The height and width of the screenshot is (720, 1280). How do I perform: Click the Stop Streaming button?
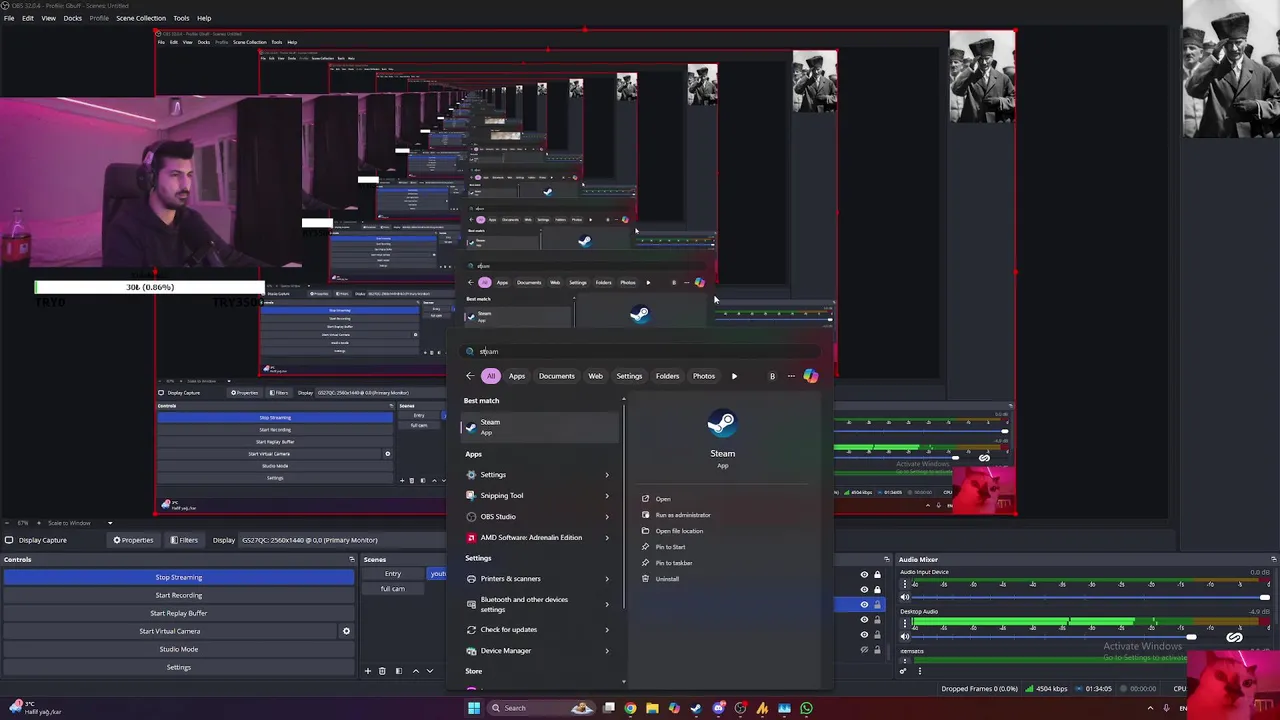coord(178,577)
